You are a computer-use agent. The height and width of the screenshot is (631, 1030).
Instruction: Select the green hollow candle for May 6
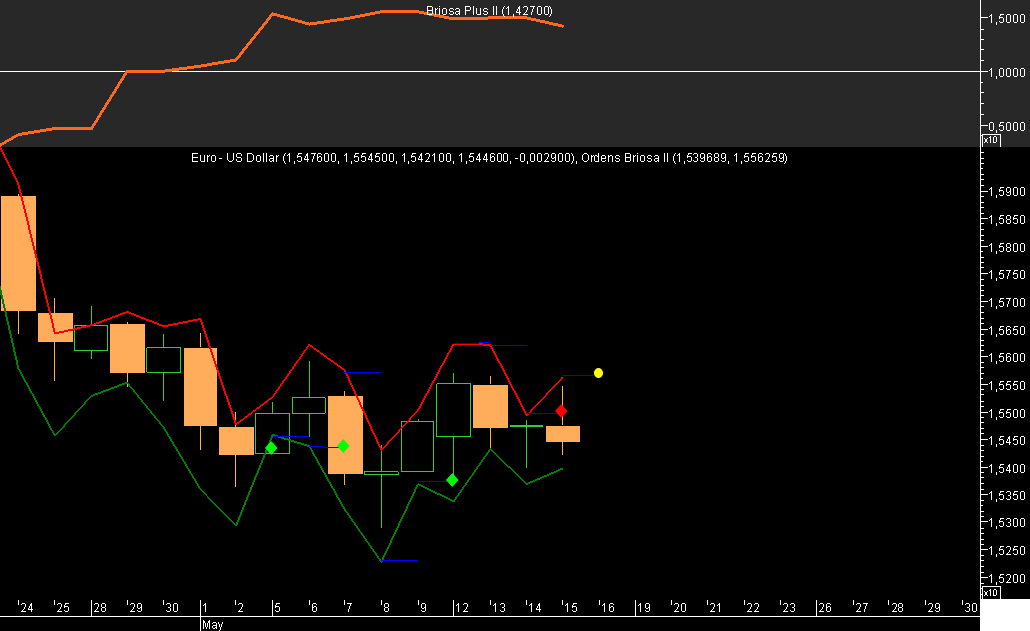309,405
